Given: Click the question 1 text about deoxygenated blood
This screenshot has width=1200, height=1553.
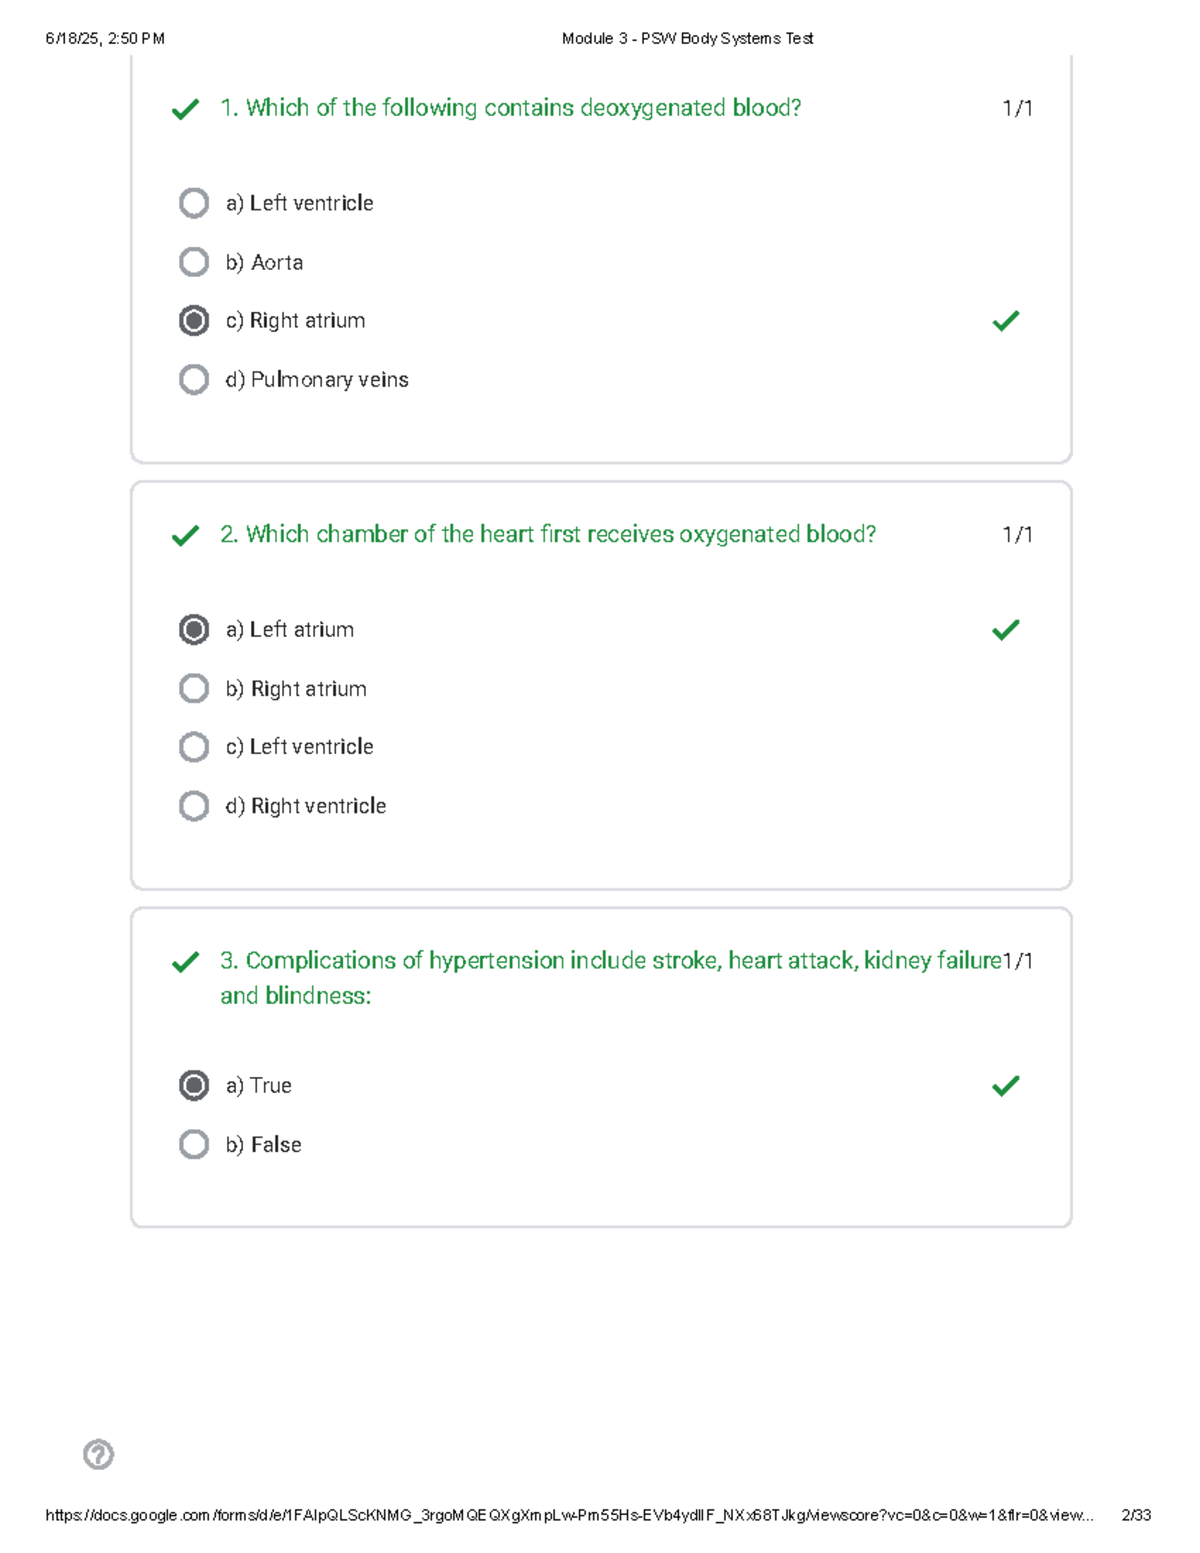Looking at the screenshot, I should pyautogui.click(x=510, y=108).
